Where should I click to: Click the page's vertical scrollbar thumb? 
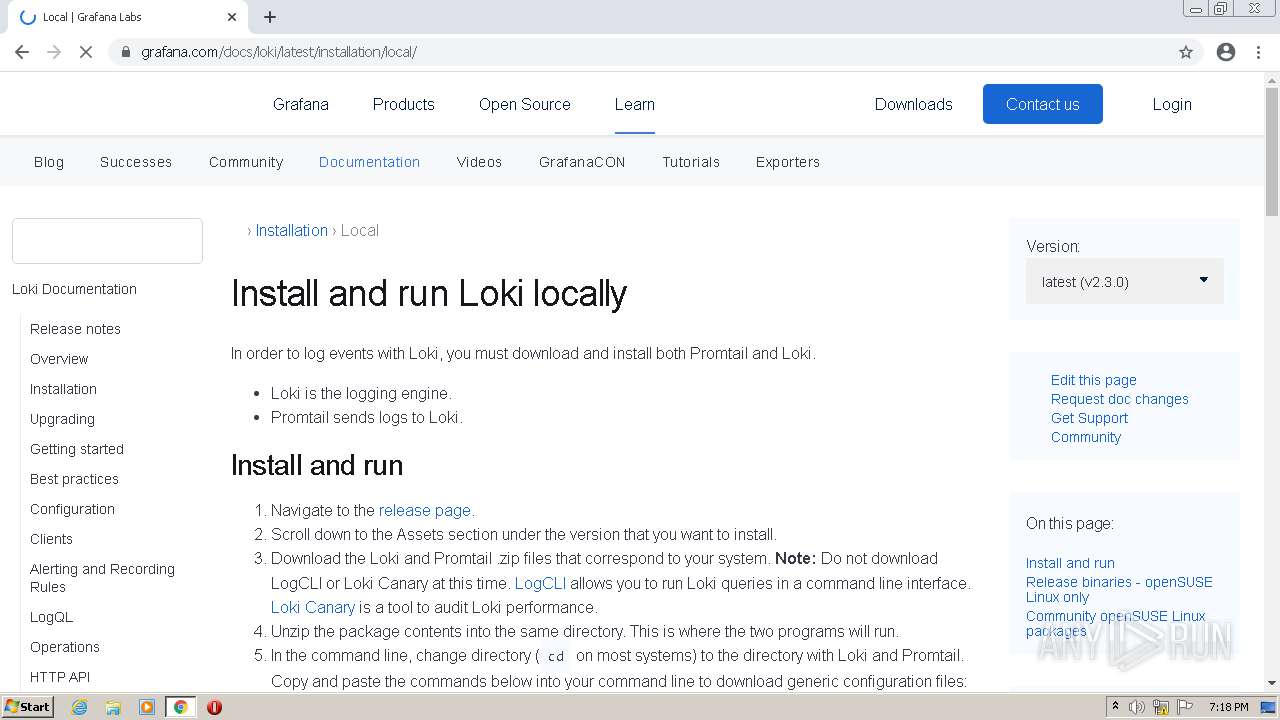[x=1272, y=150]
